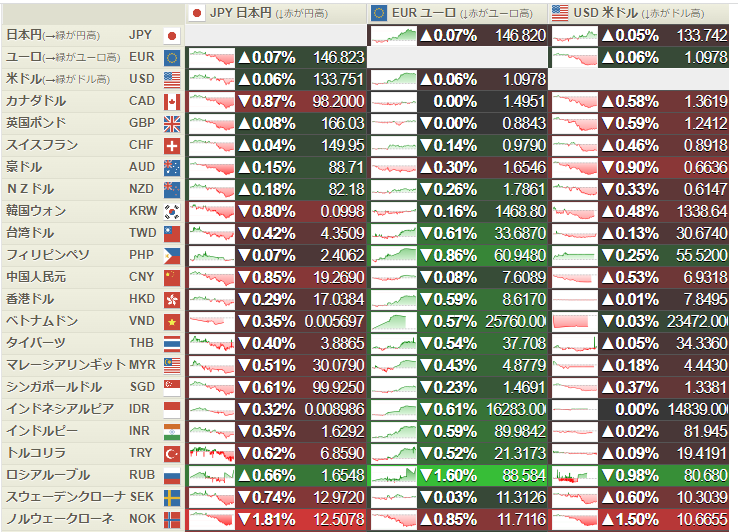Click the RUB/EUR rate cell 88.584
This screenshot has height=532, width=738.
pos(523,475)
